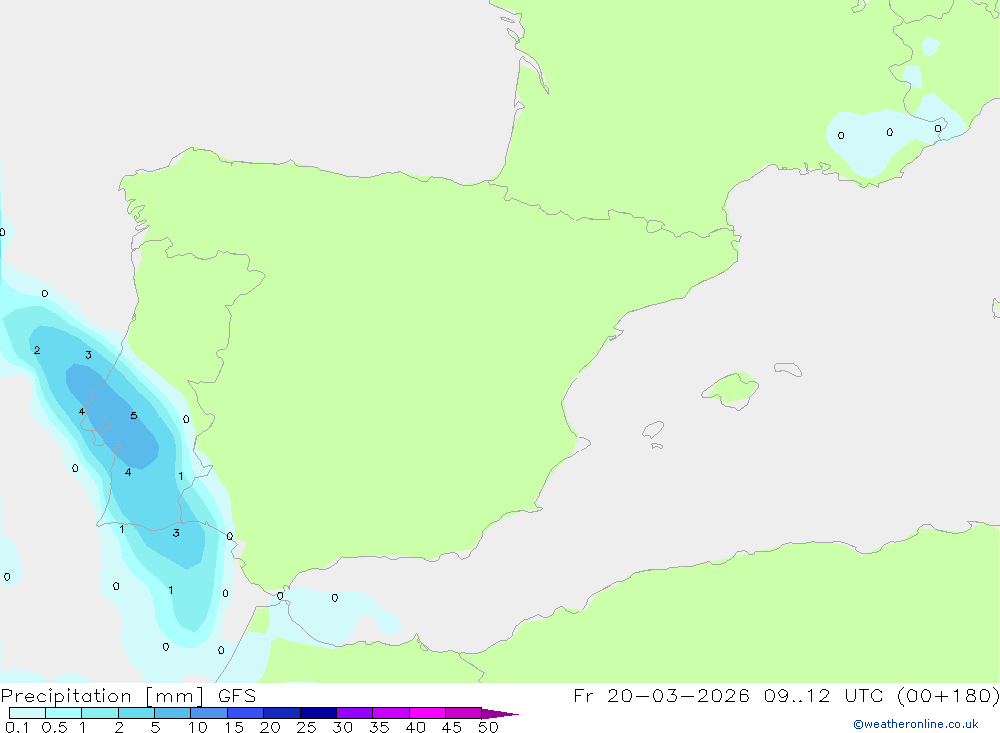Click the 'Fr 20-03-2026' date text
This screenshot has width=1000, height=733.
coord(661,695)
